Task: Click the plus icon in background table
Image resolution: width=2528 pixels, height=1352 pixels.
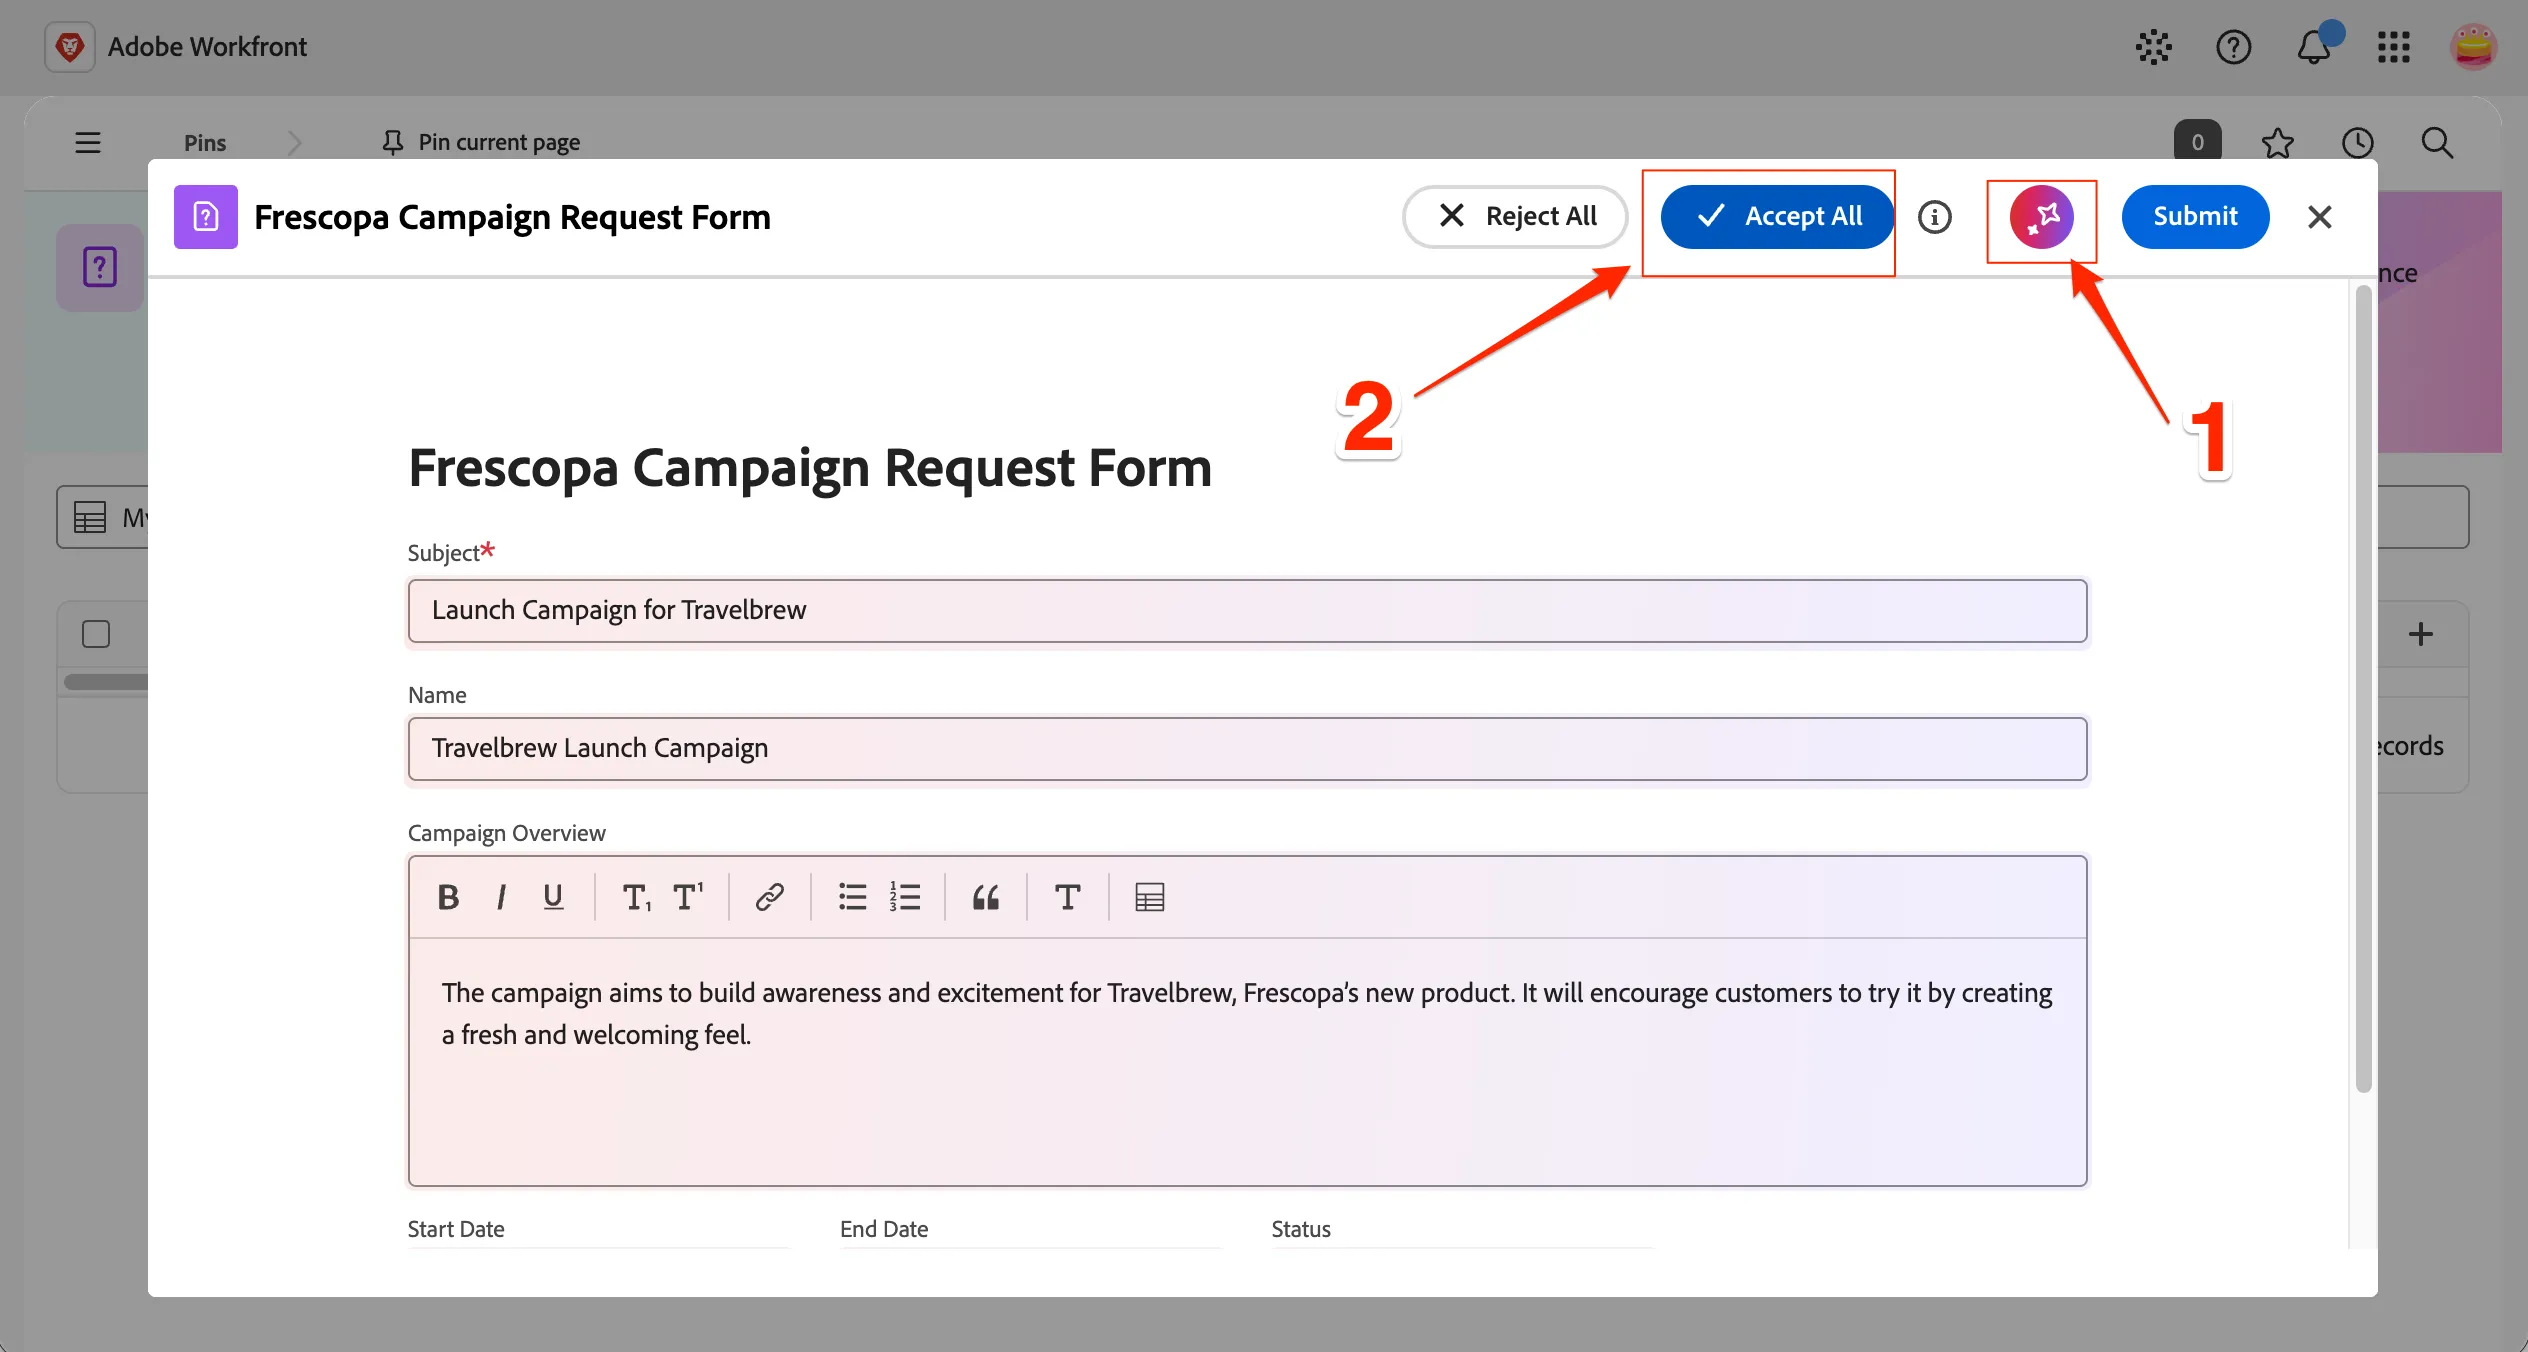Action: (x=2421, y=634)
